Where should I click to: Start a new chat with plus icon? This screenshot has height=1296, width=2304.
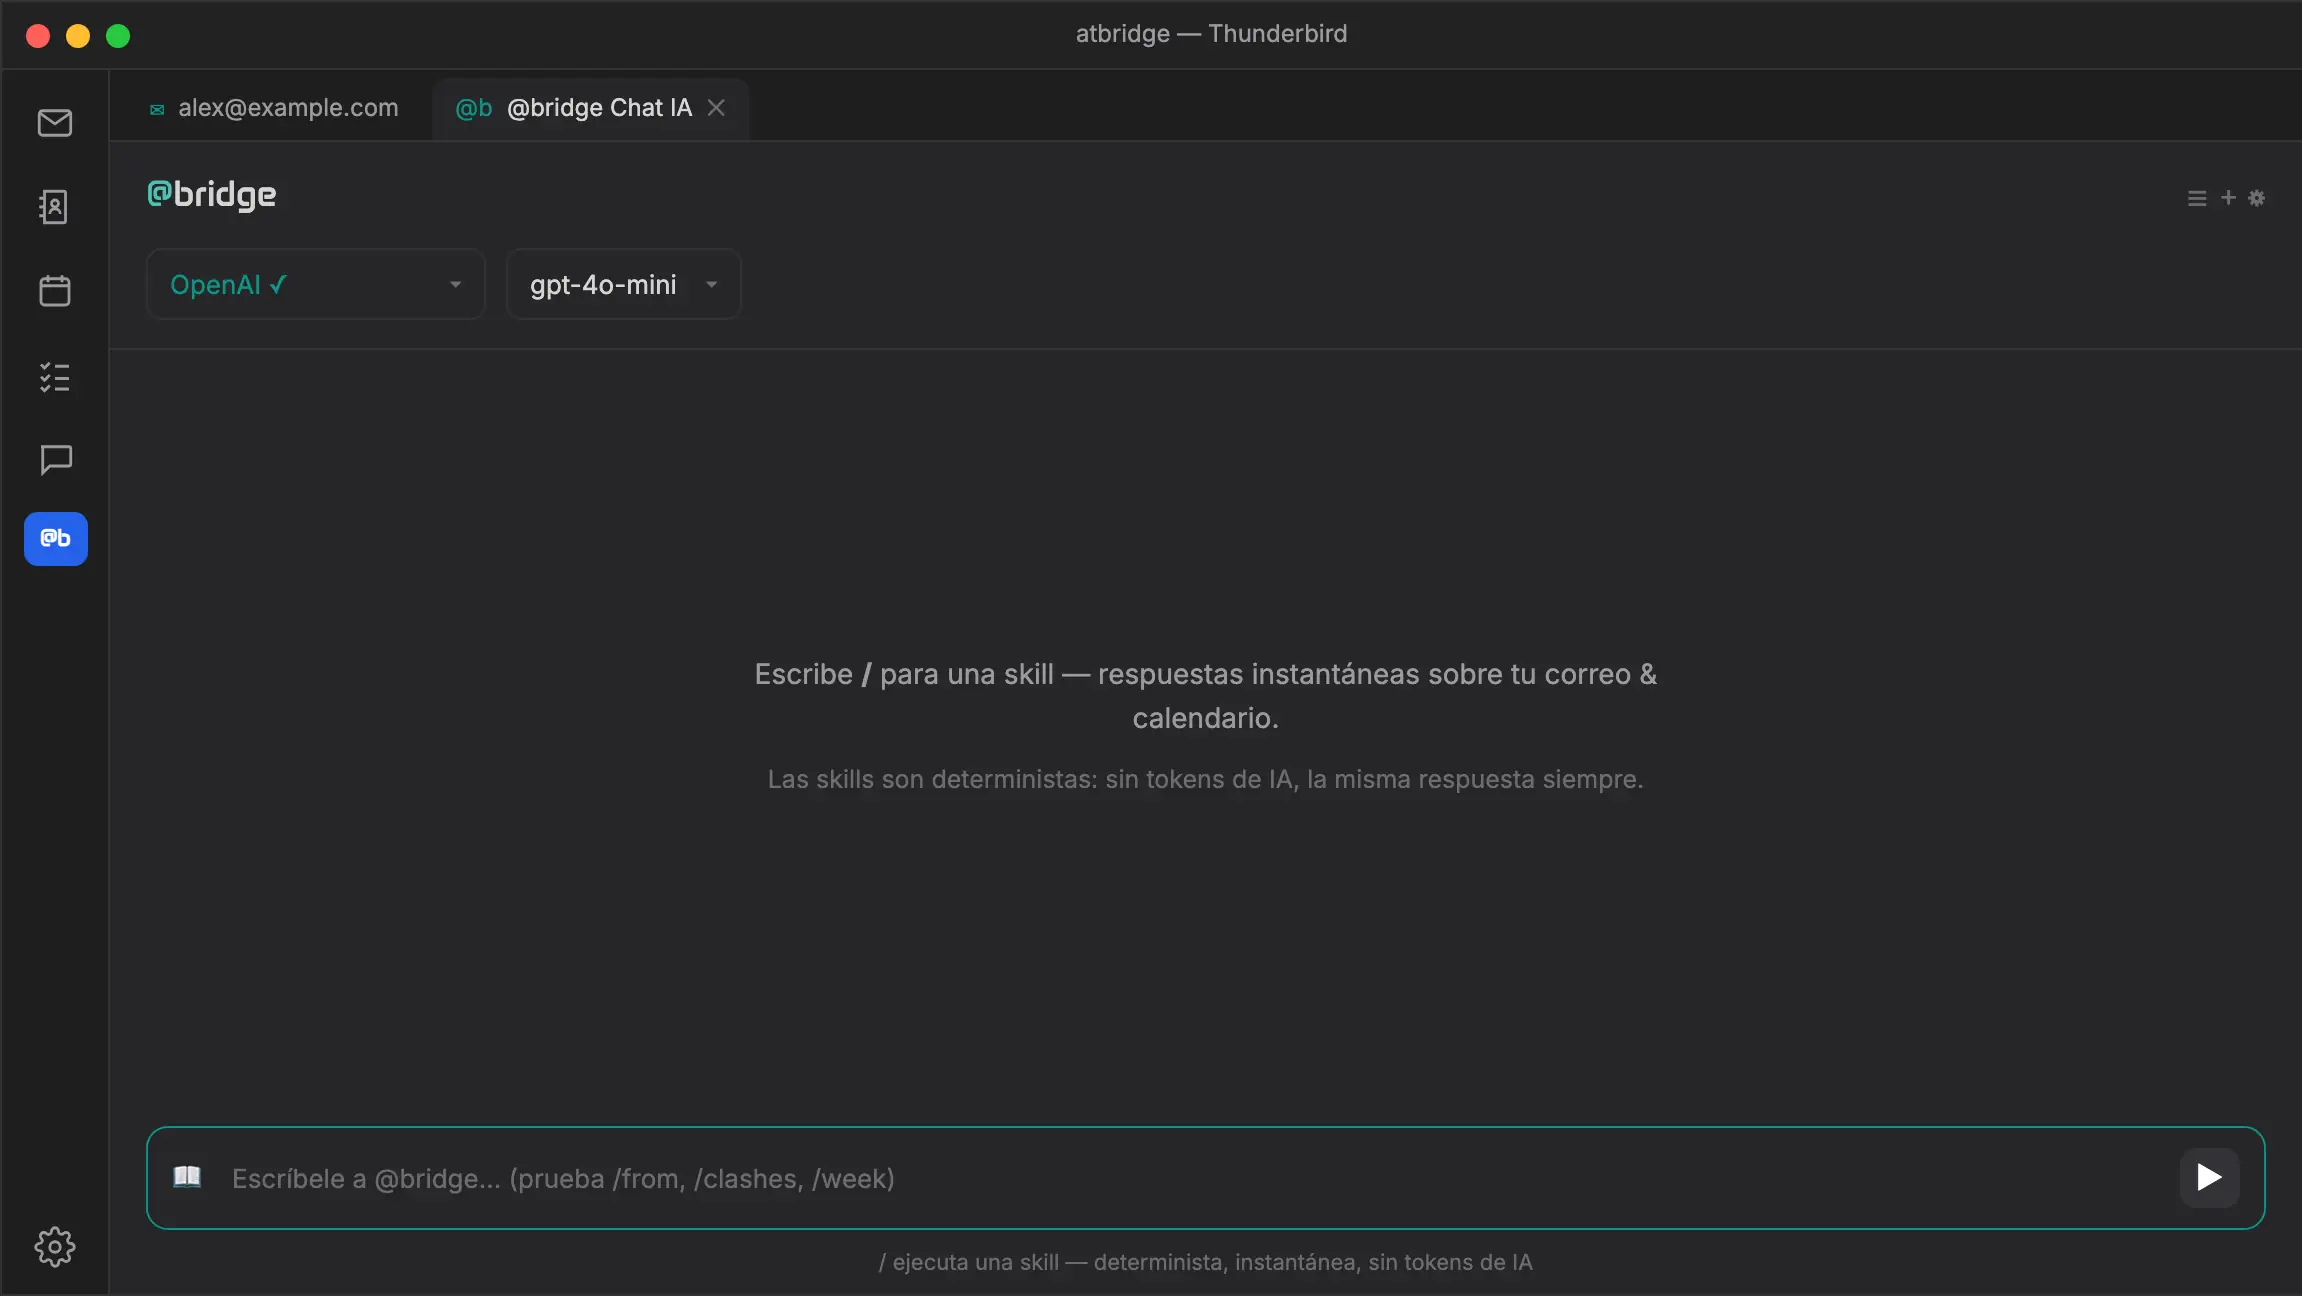tap(2228, 198)
